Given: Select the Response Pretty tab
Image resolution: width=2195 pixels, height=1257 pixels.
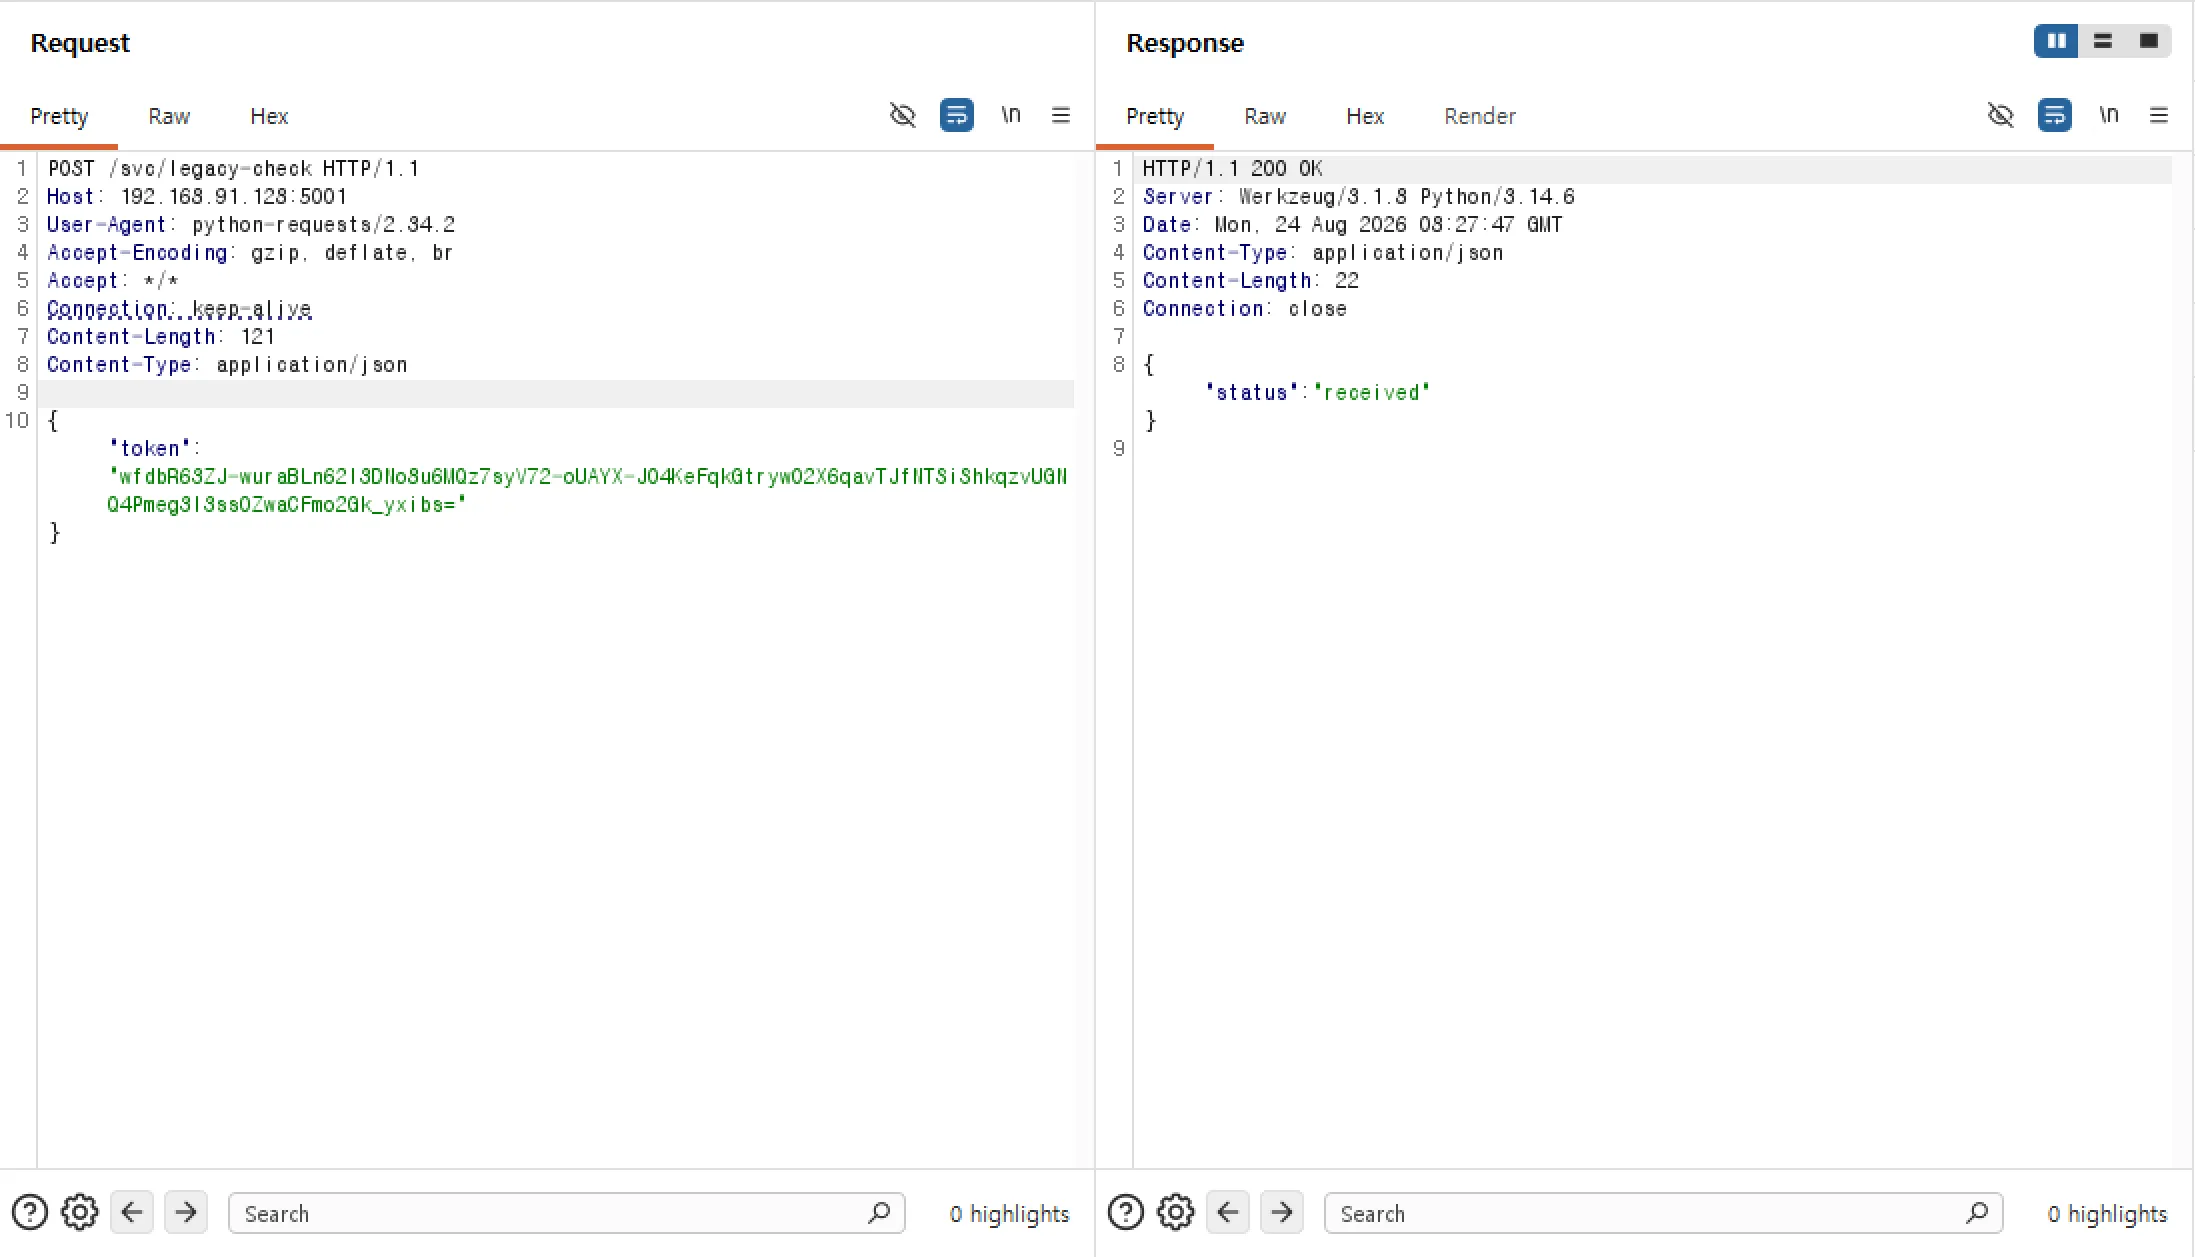Looking at the screenshot, I should point(1155,116).
